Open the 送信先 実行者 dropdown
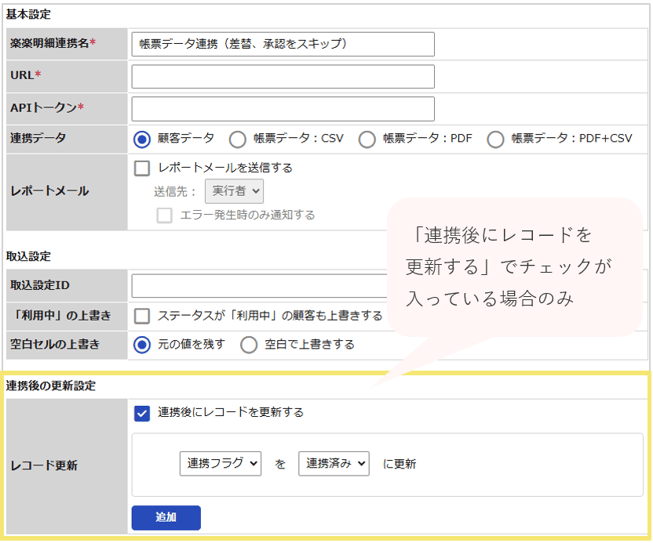Screen dimensions: 653x543 234,191
